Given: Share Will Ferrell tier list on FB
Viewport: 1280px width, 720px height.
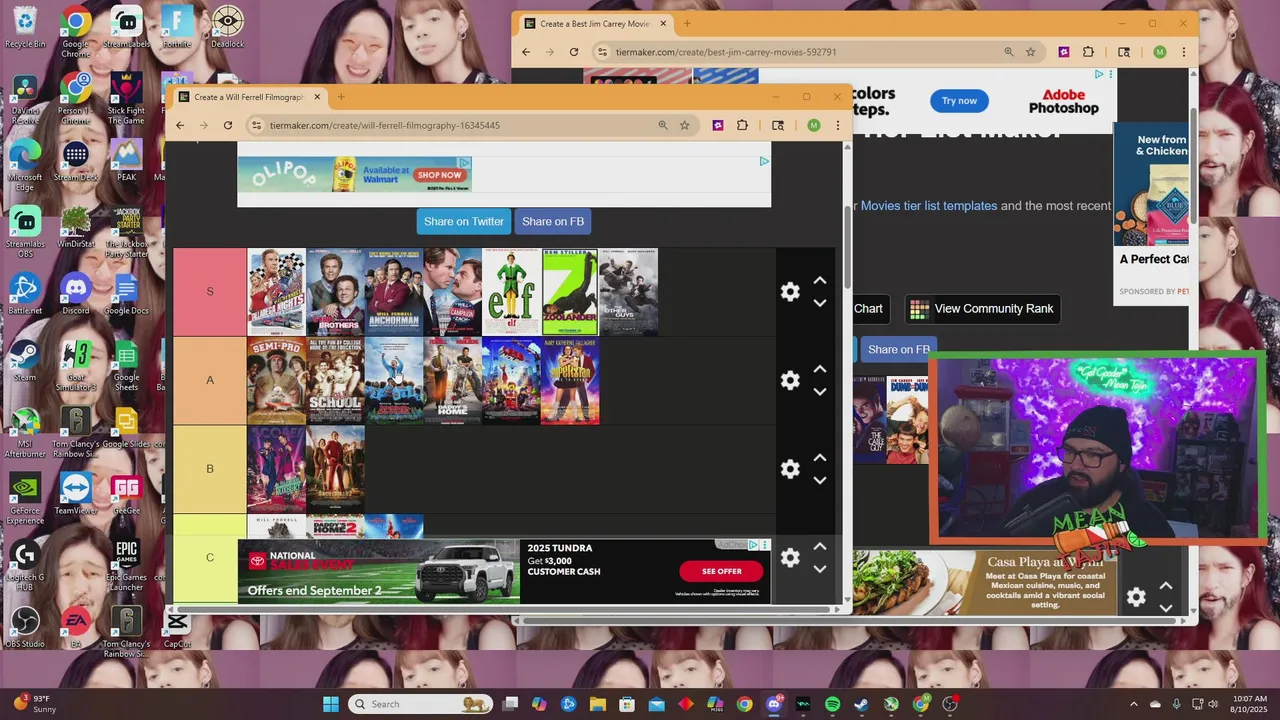Looking at the screenshot, I should click(x=553, y=222).
